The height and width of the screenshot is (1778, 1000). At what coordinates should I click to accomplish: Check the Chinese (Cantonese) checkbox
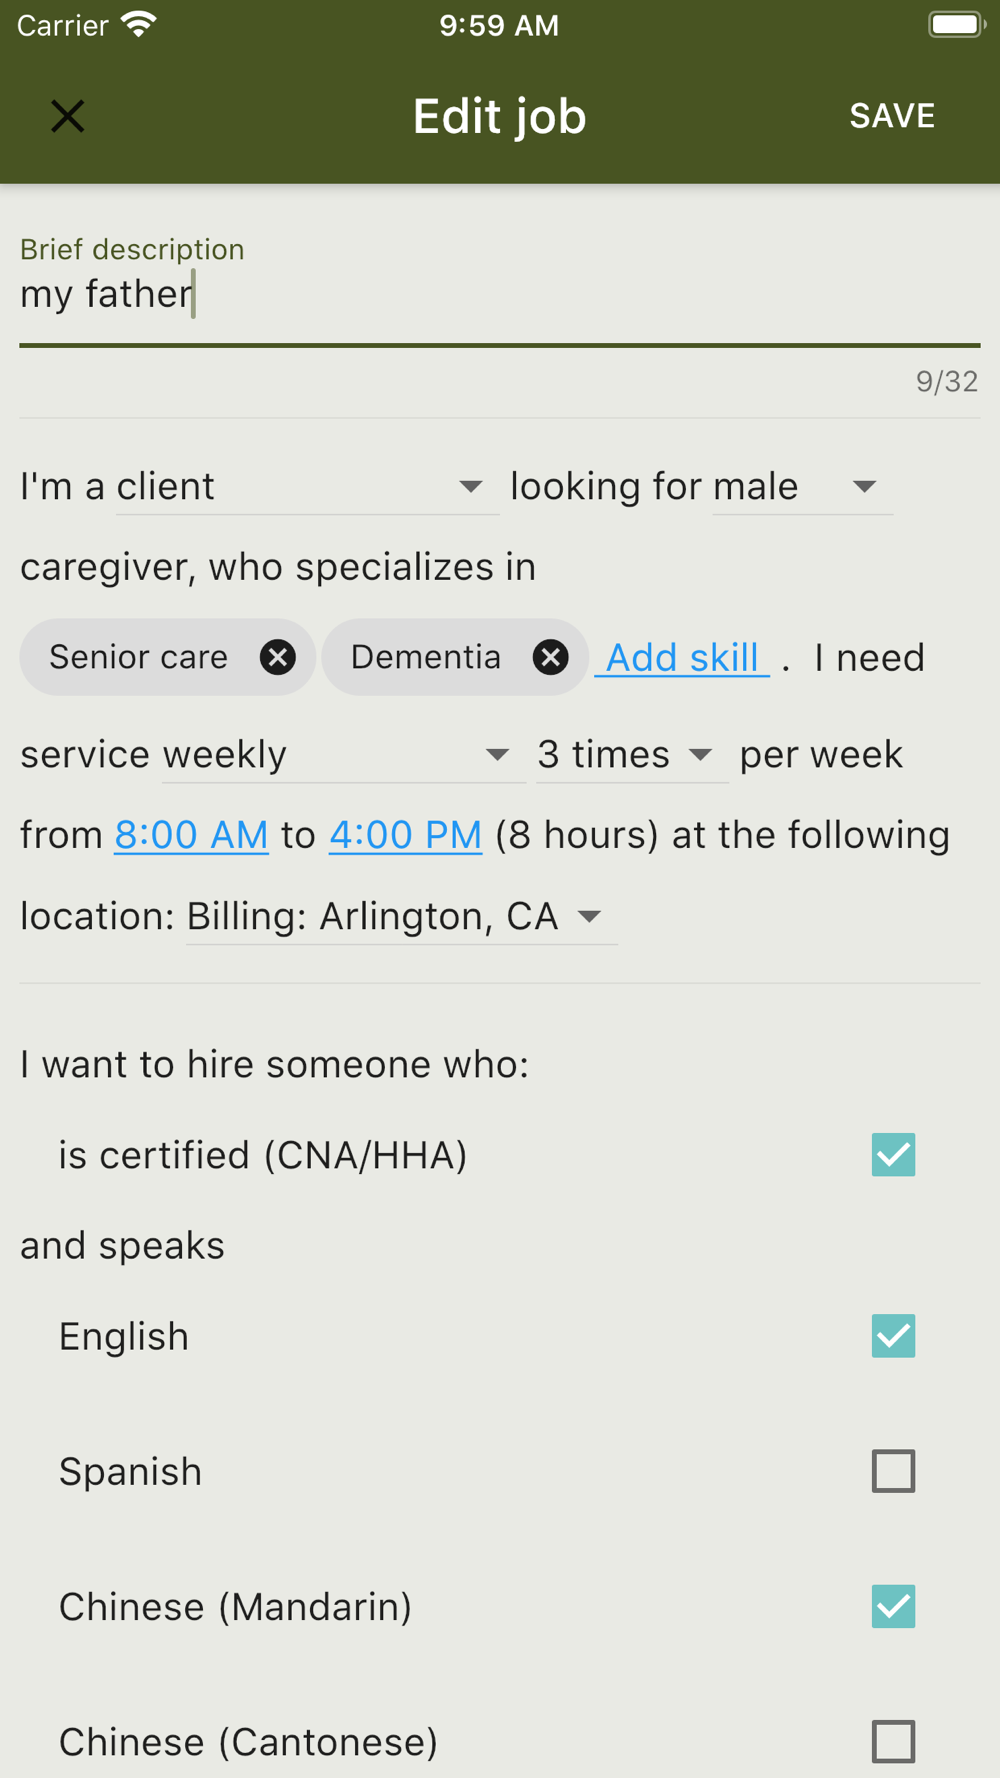click(x=893, y=1741)
